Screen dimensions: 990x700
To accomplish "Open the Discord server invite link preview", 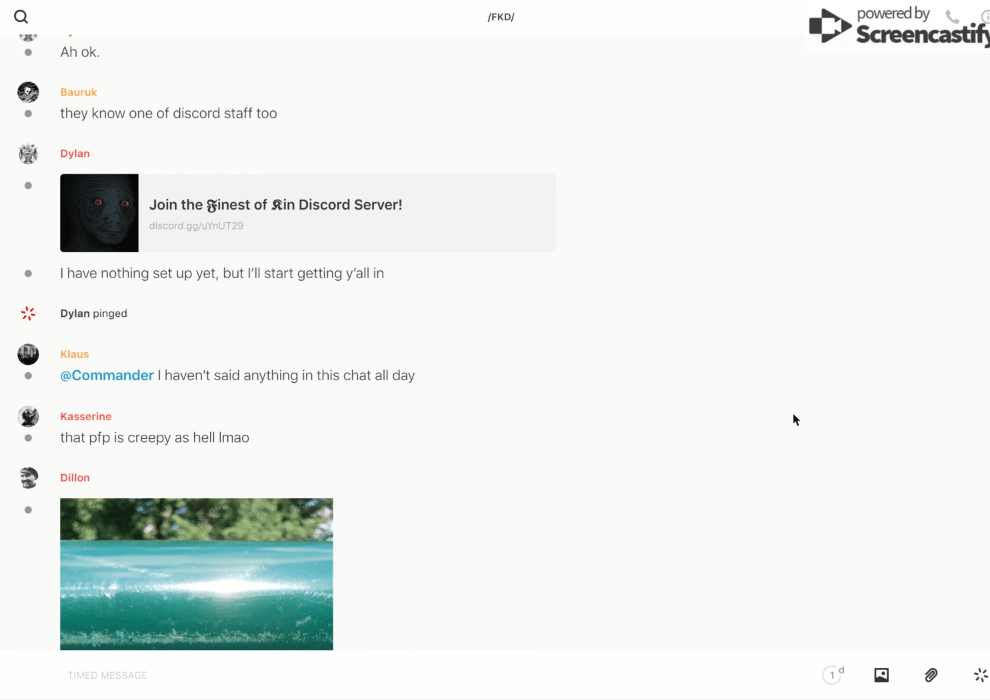I will (346, 205).
